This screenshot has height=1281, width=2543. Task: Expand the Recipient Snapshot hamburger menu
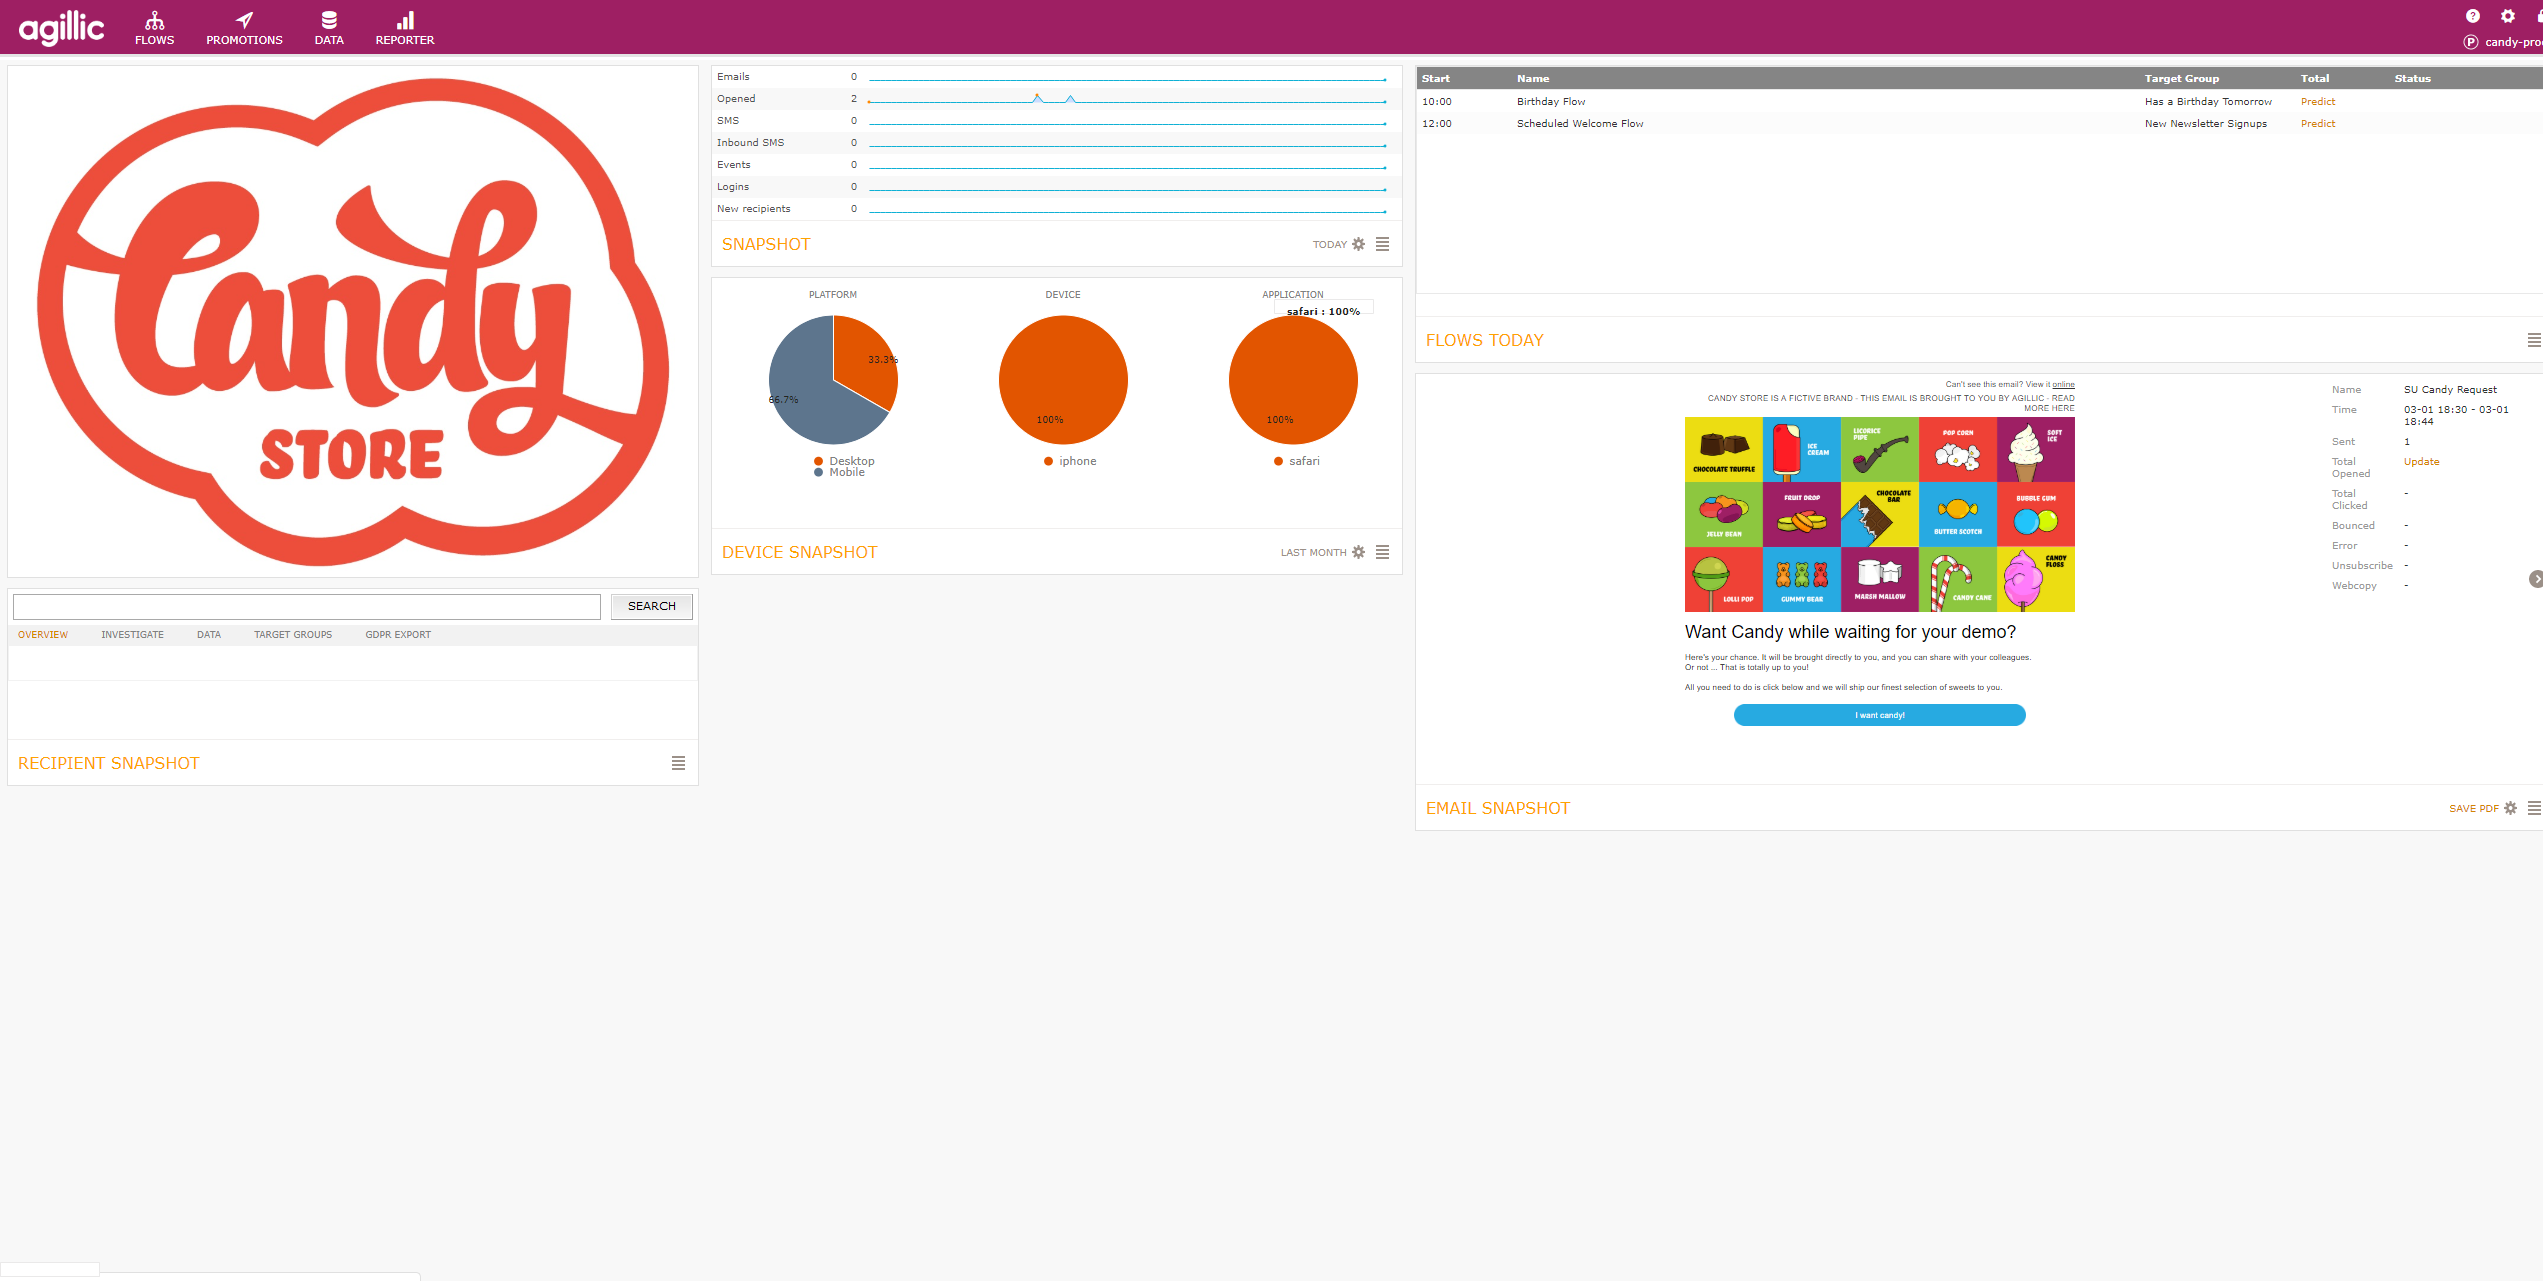pyautogui.click(x=678, y=763)
